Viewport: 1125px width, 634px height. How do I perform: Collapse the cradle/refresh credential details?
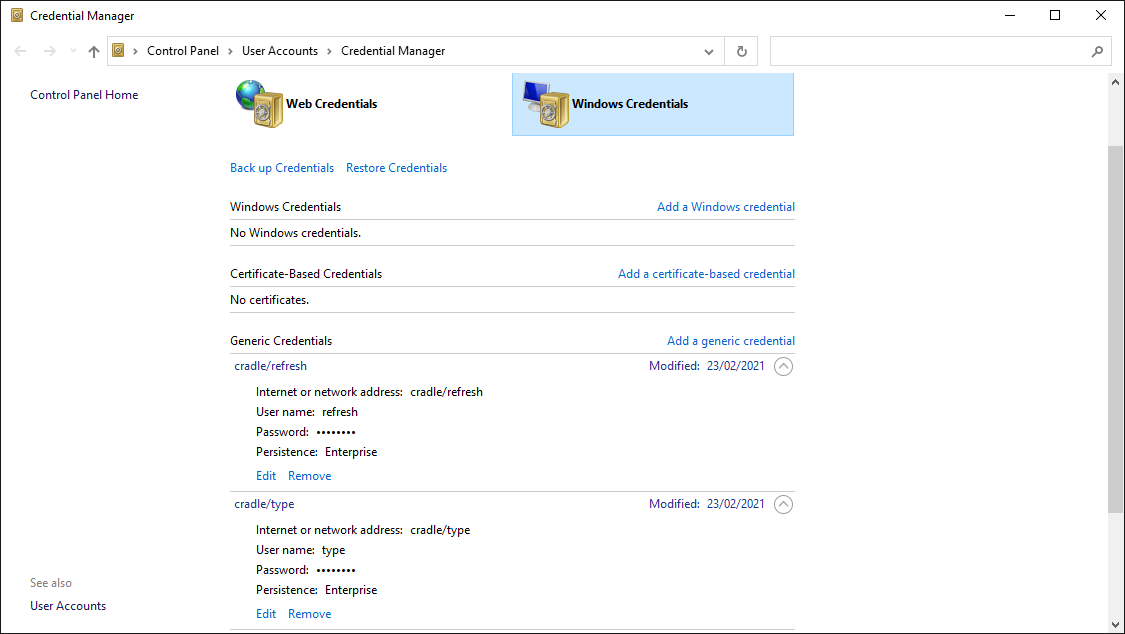click(x=783, y=366)
